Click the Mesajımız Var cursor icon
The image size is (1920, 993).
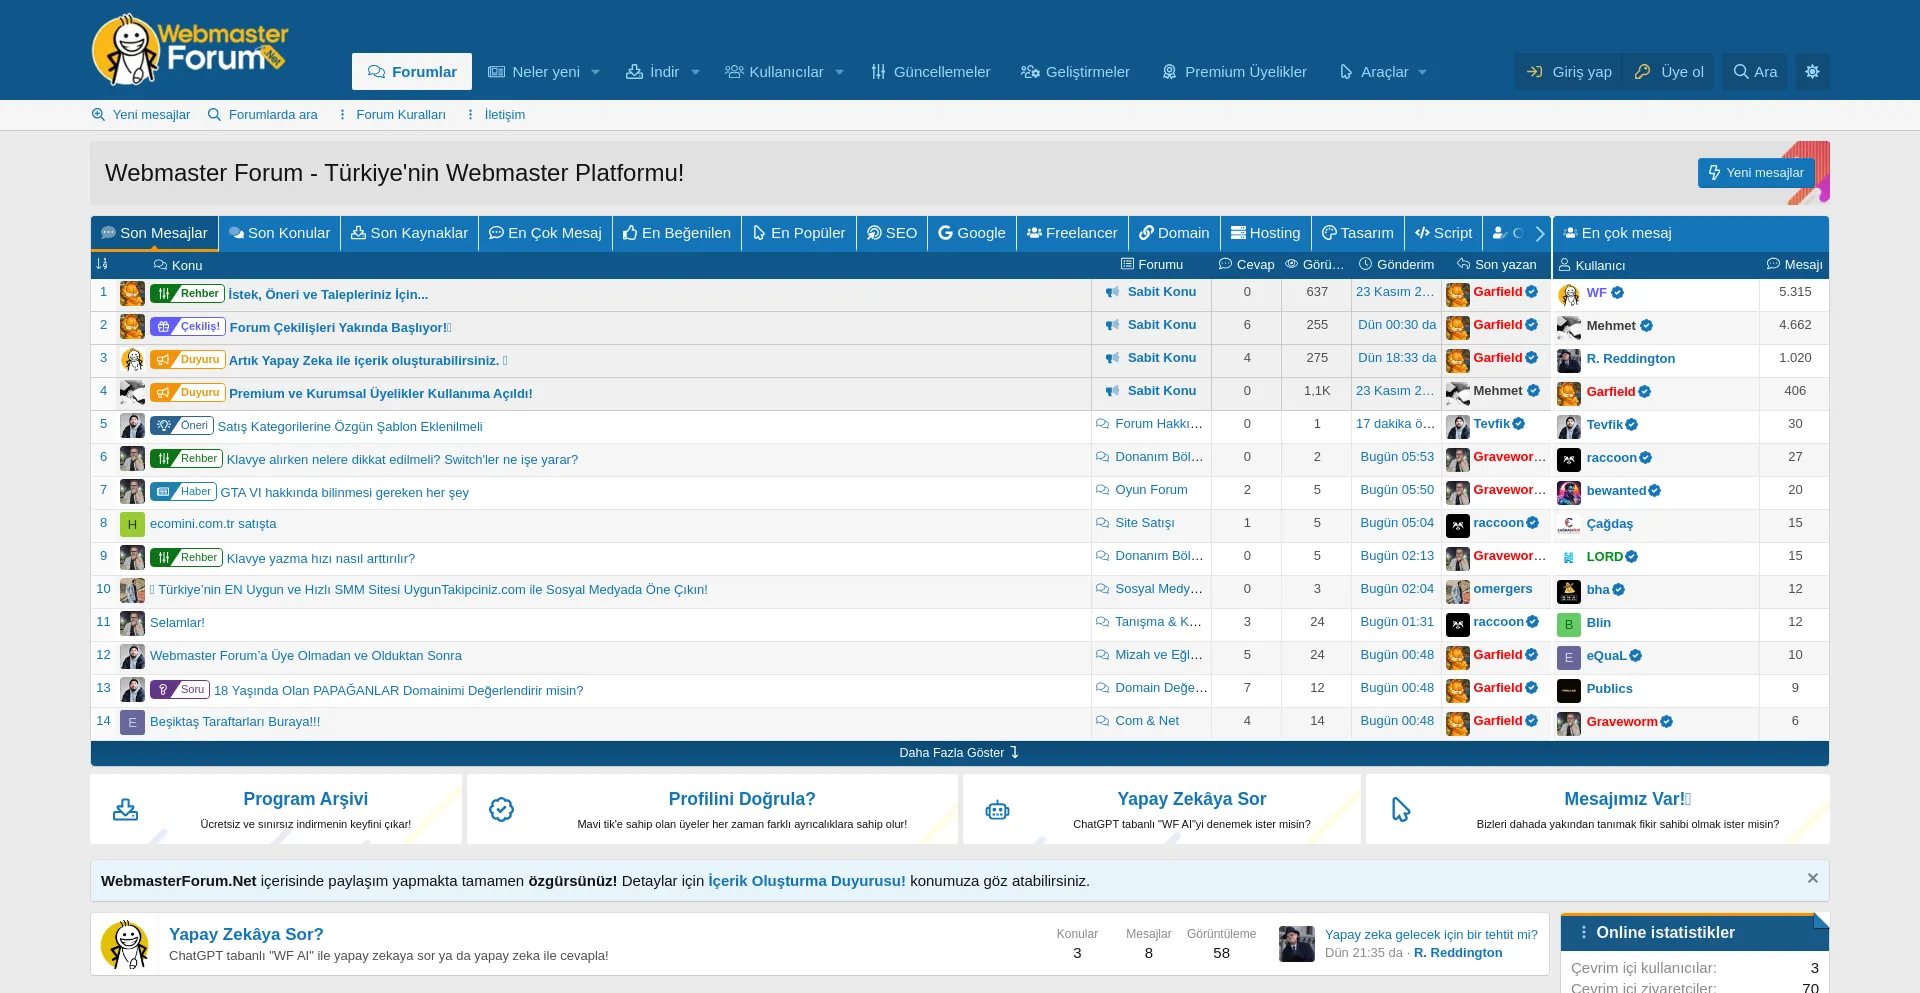point(1400,809)
